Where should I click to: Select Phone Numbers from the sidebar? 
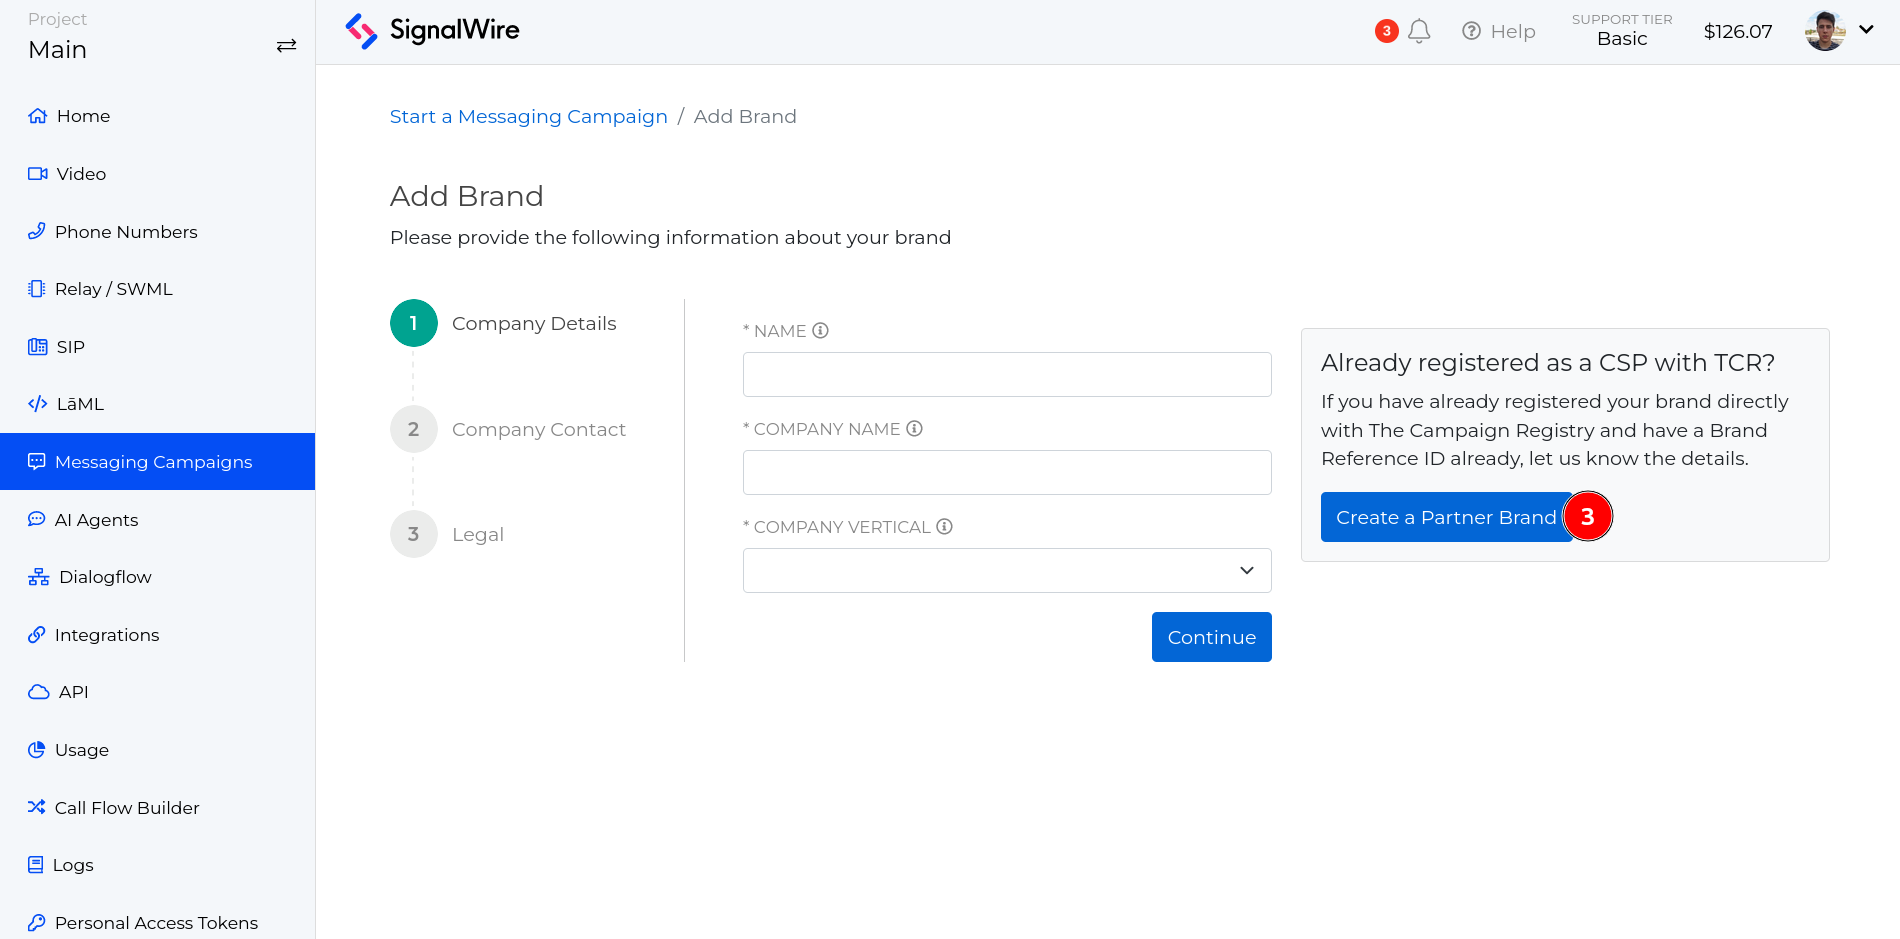pyautogui.click(x=126, y=231)
